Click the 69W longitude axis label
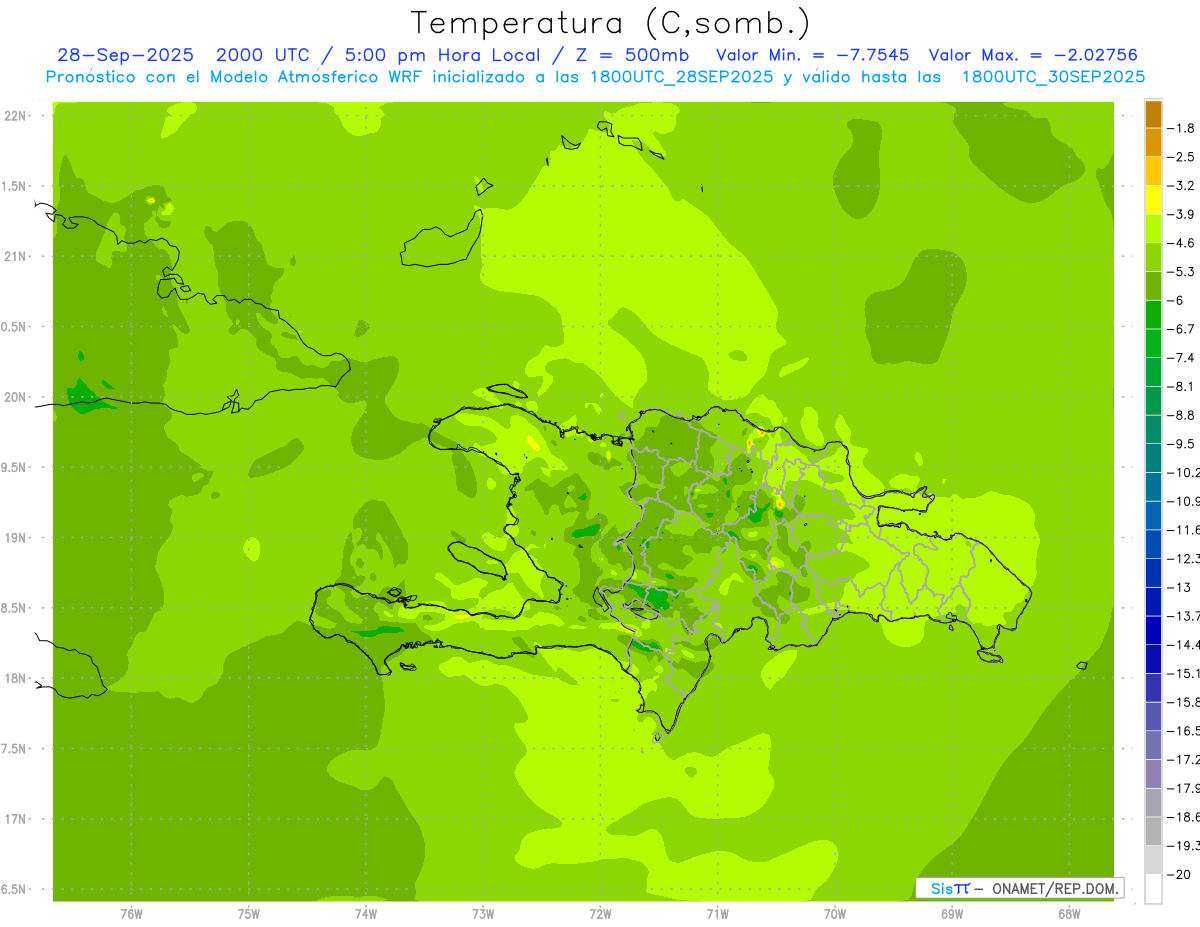 [x=952, y=914]
